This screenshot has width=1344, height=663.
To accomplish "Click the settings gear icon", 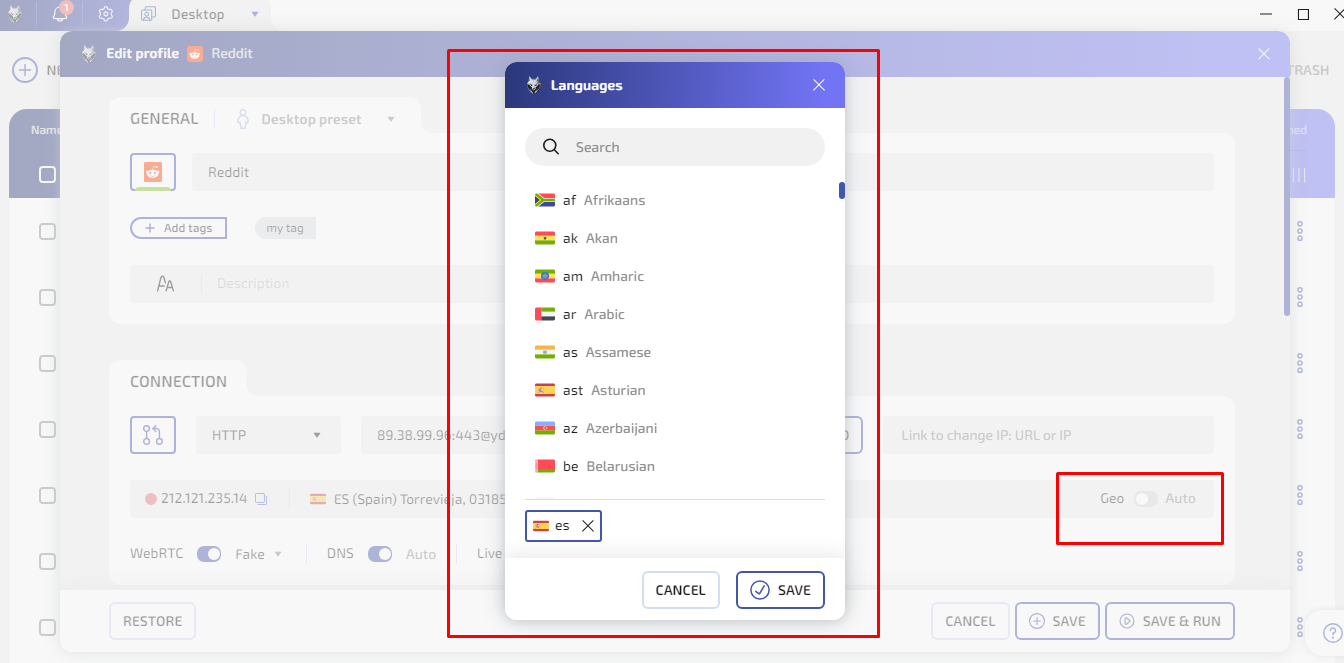I will 105,14.
